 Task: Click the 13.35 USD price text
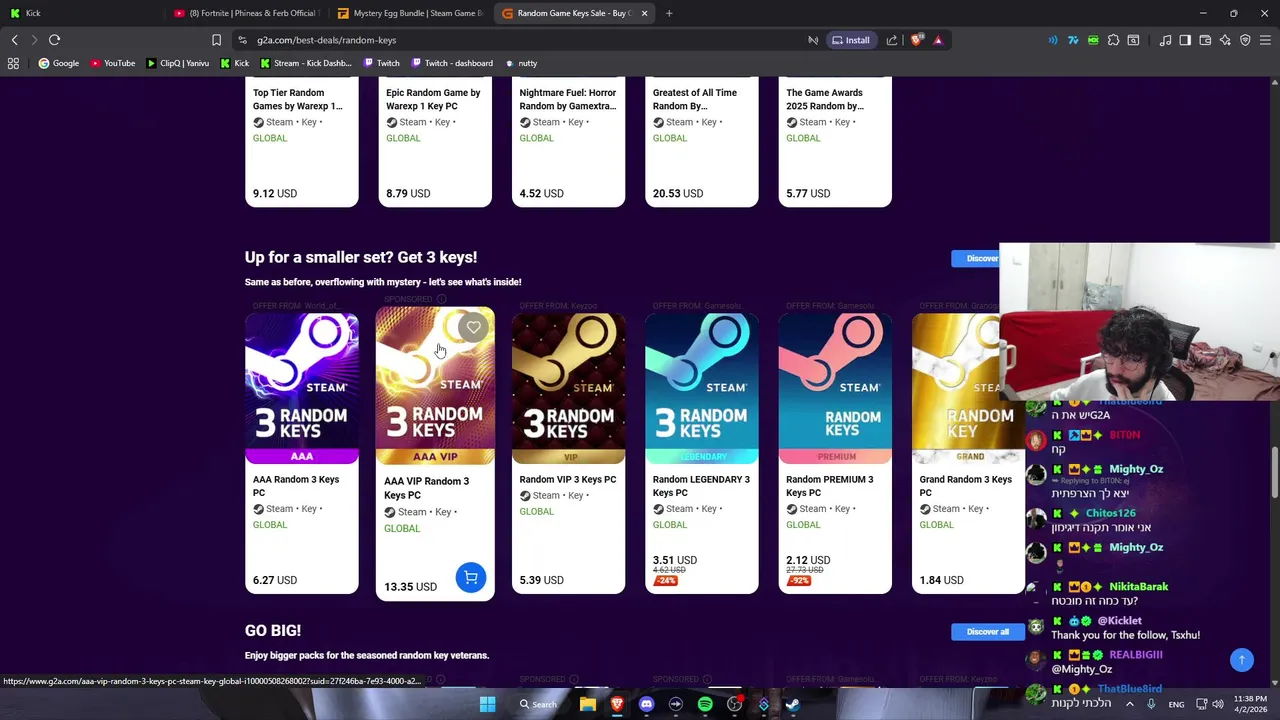[x=410, y=587]
